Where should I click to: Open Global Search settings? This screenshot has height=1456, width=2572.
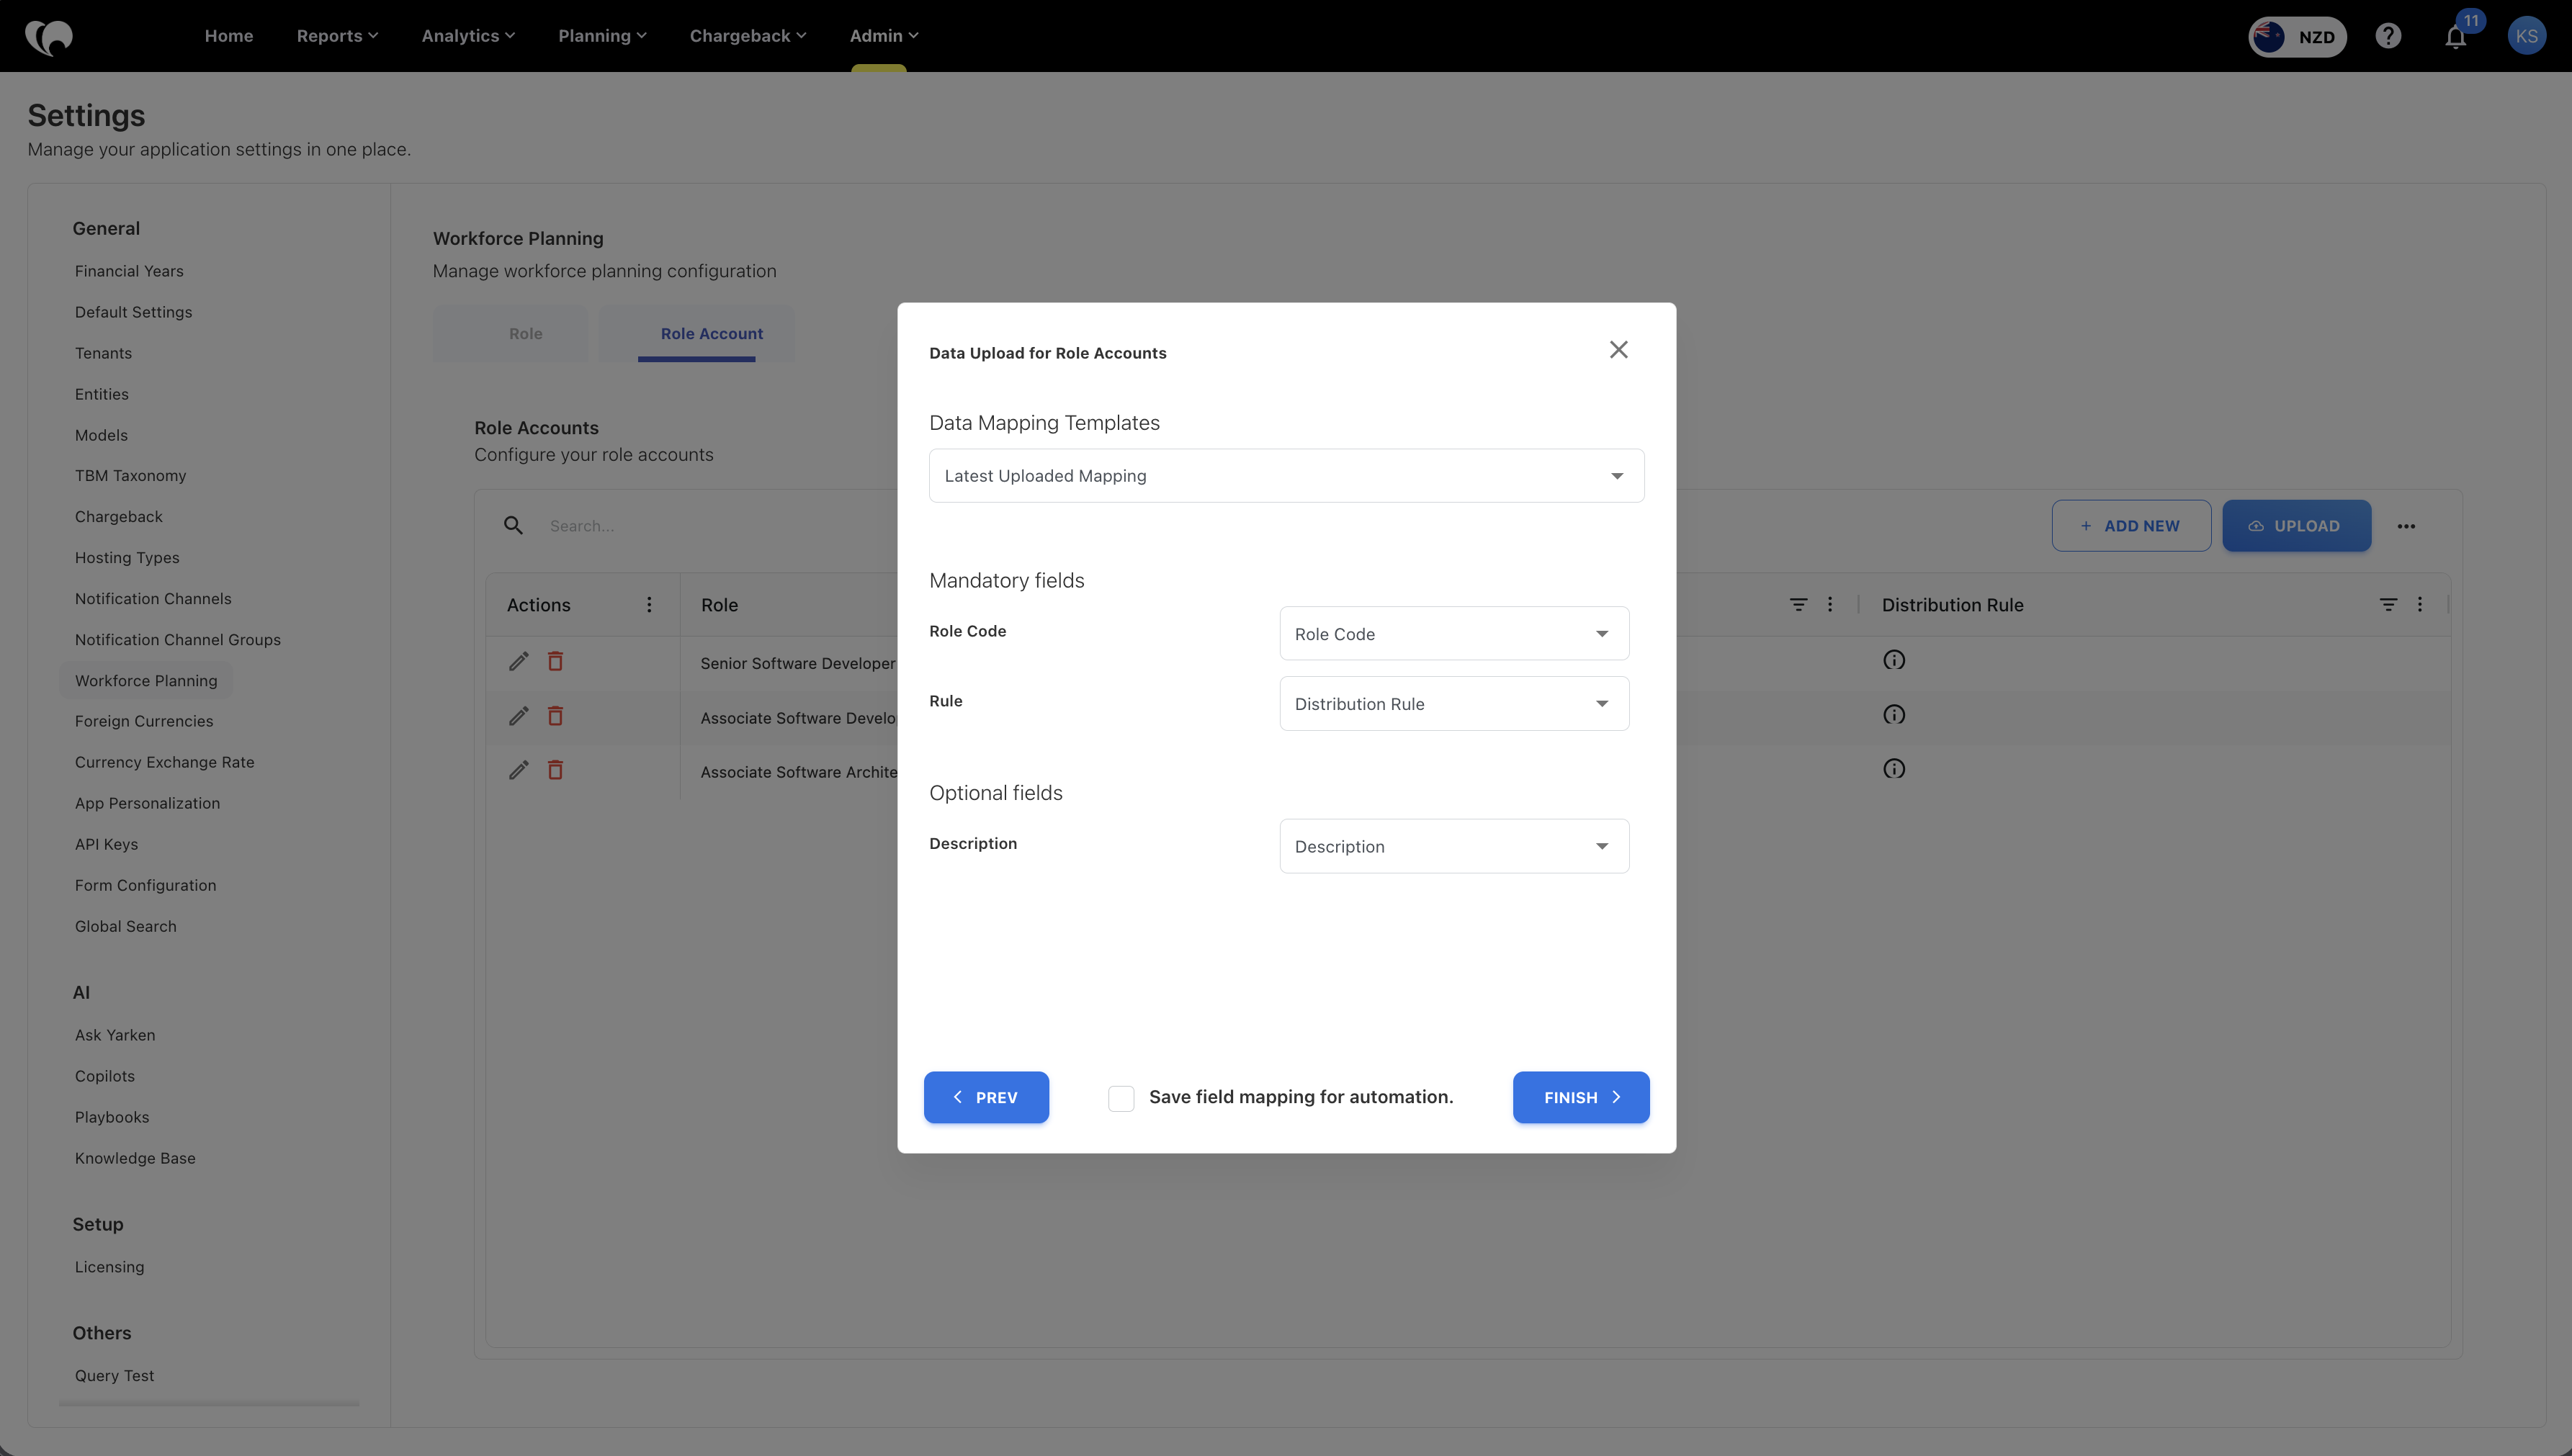(125, 926)
